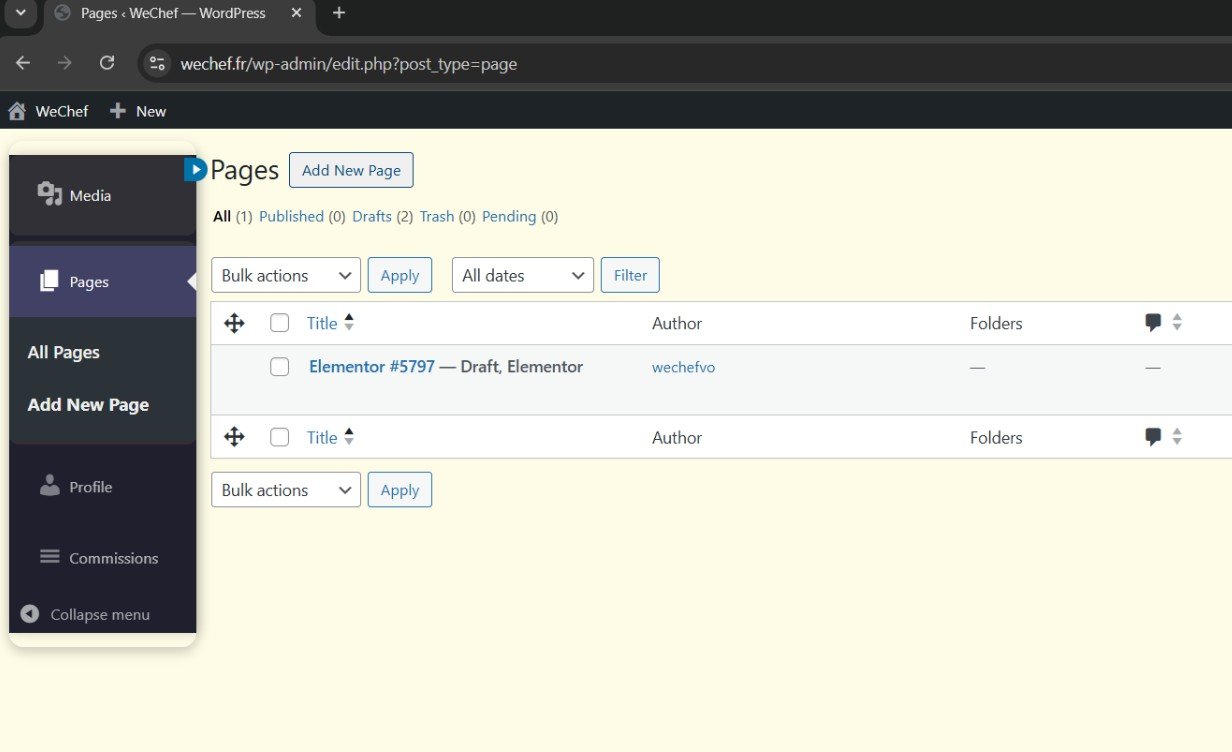Open the bottom Bulk actions dropdown
The width and height of the screenshot is (1232, 752).
pyautogui.click(x=286, y=490)
